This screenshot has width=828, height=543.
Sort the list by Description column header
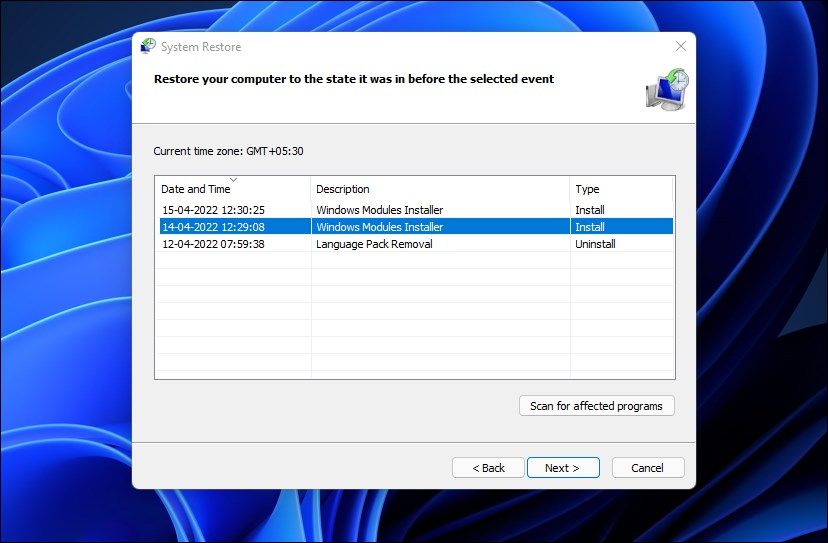[x=343, y=189]
